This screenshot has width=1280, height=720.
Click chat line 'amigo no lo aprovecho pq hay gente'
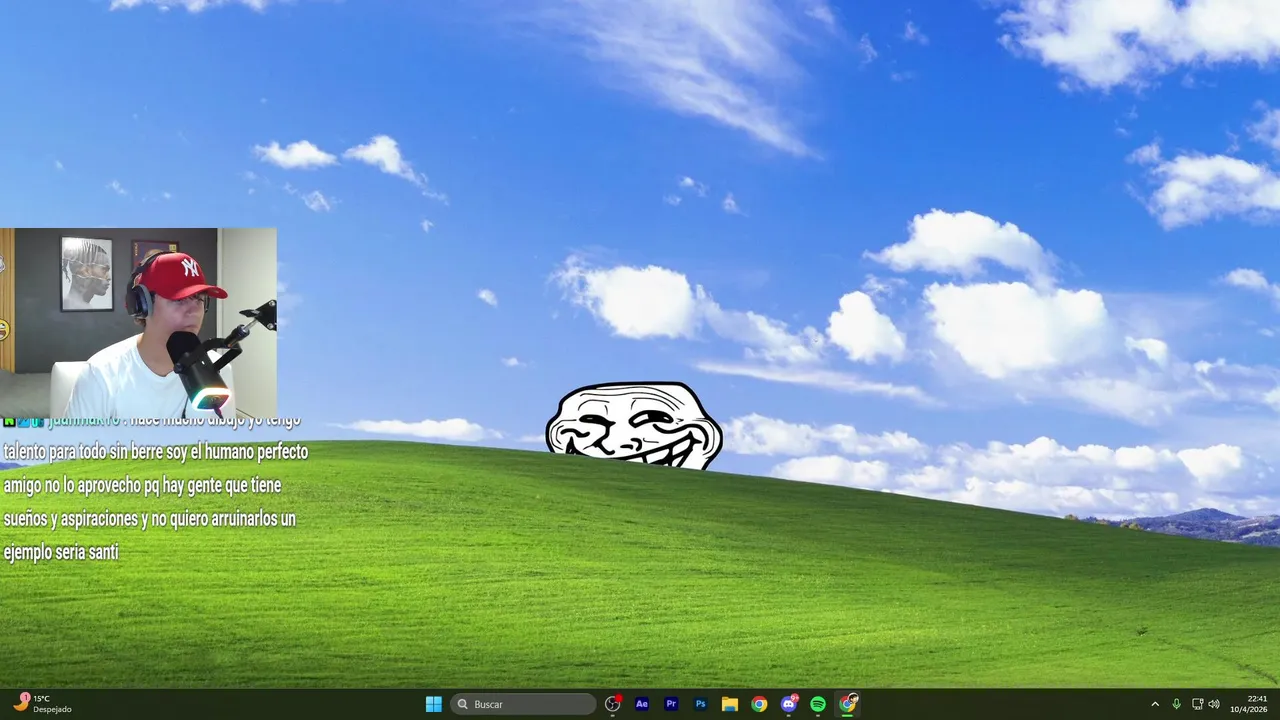[x=142, y=485]
